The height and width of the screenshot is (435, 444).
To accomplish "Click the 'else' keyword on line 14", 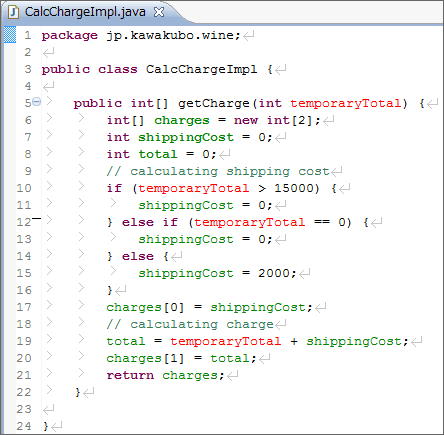I will (138, 256).
